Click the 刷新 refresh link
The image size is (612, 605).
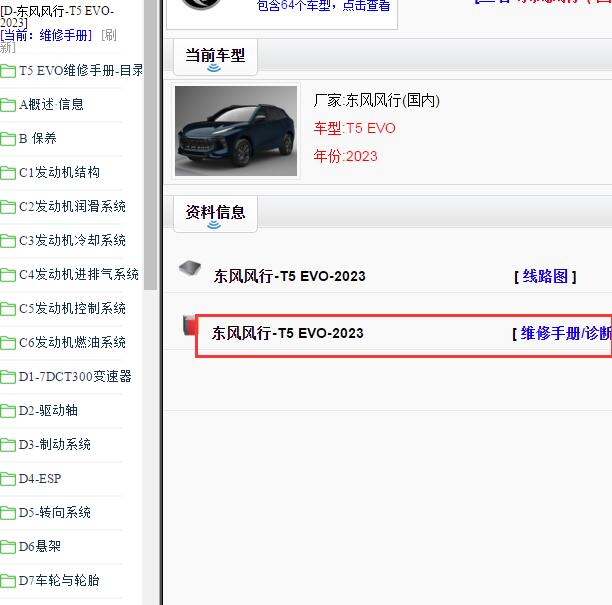[109, 36]
